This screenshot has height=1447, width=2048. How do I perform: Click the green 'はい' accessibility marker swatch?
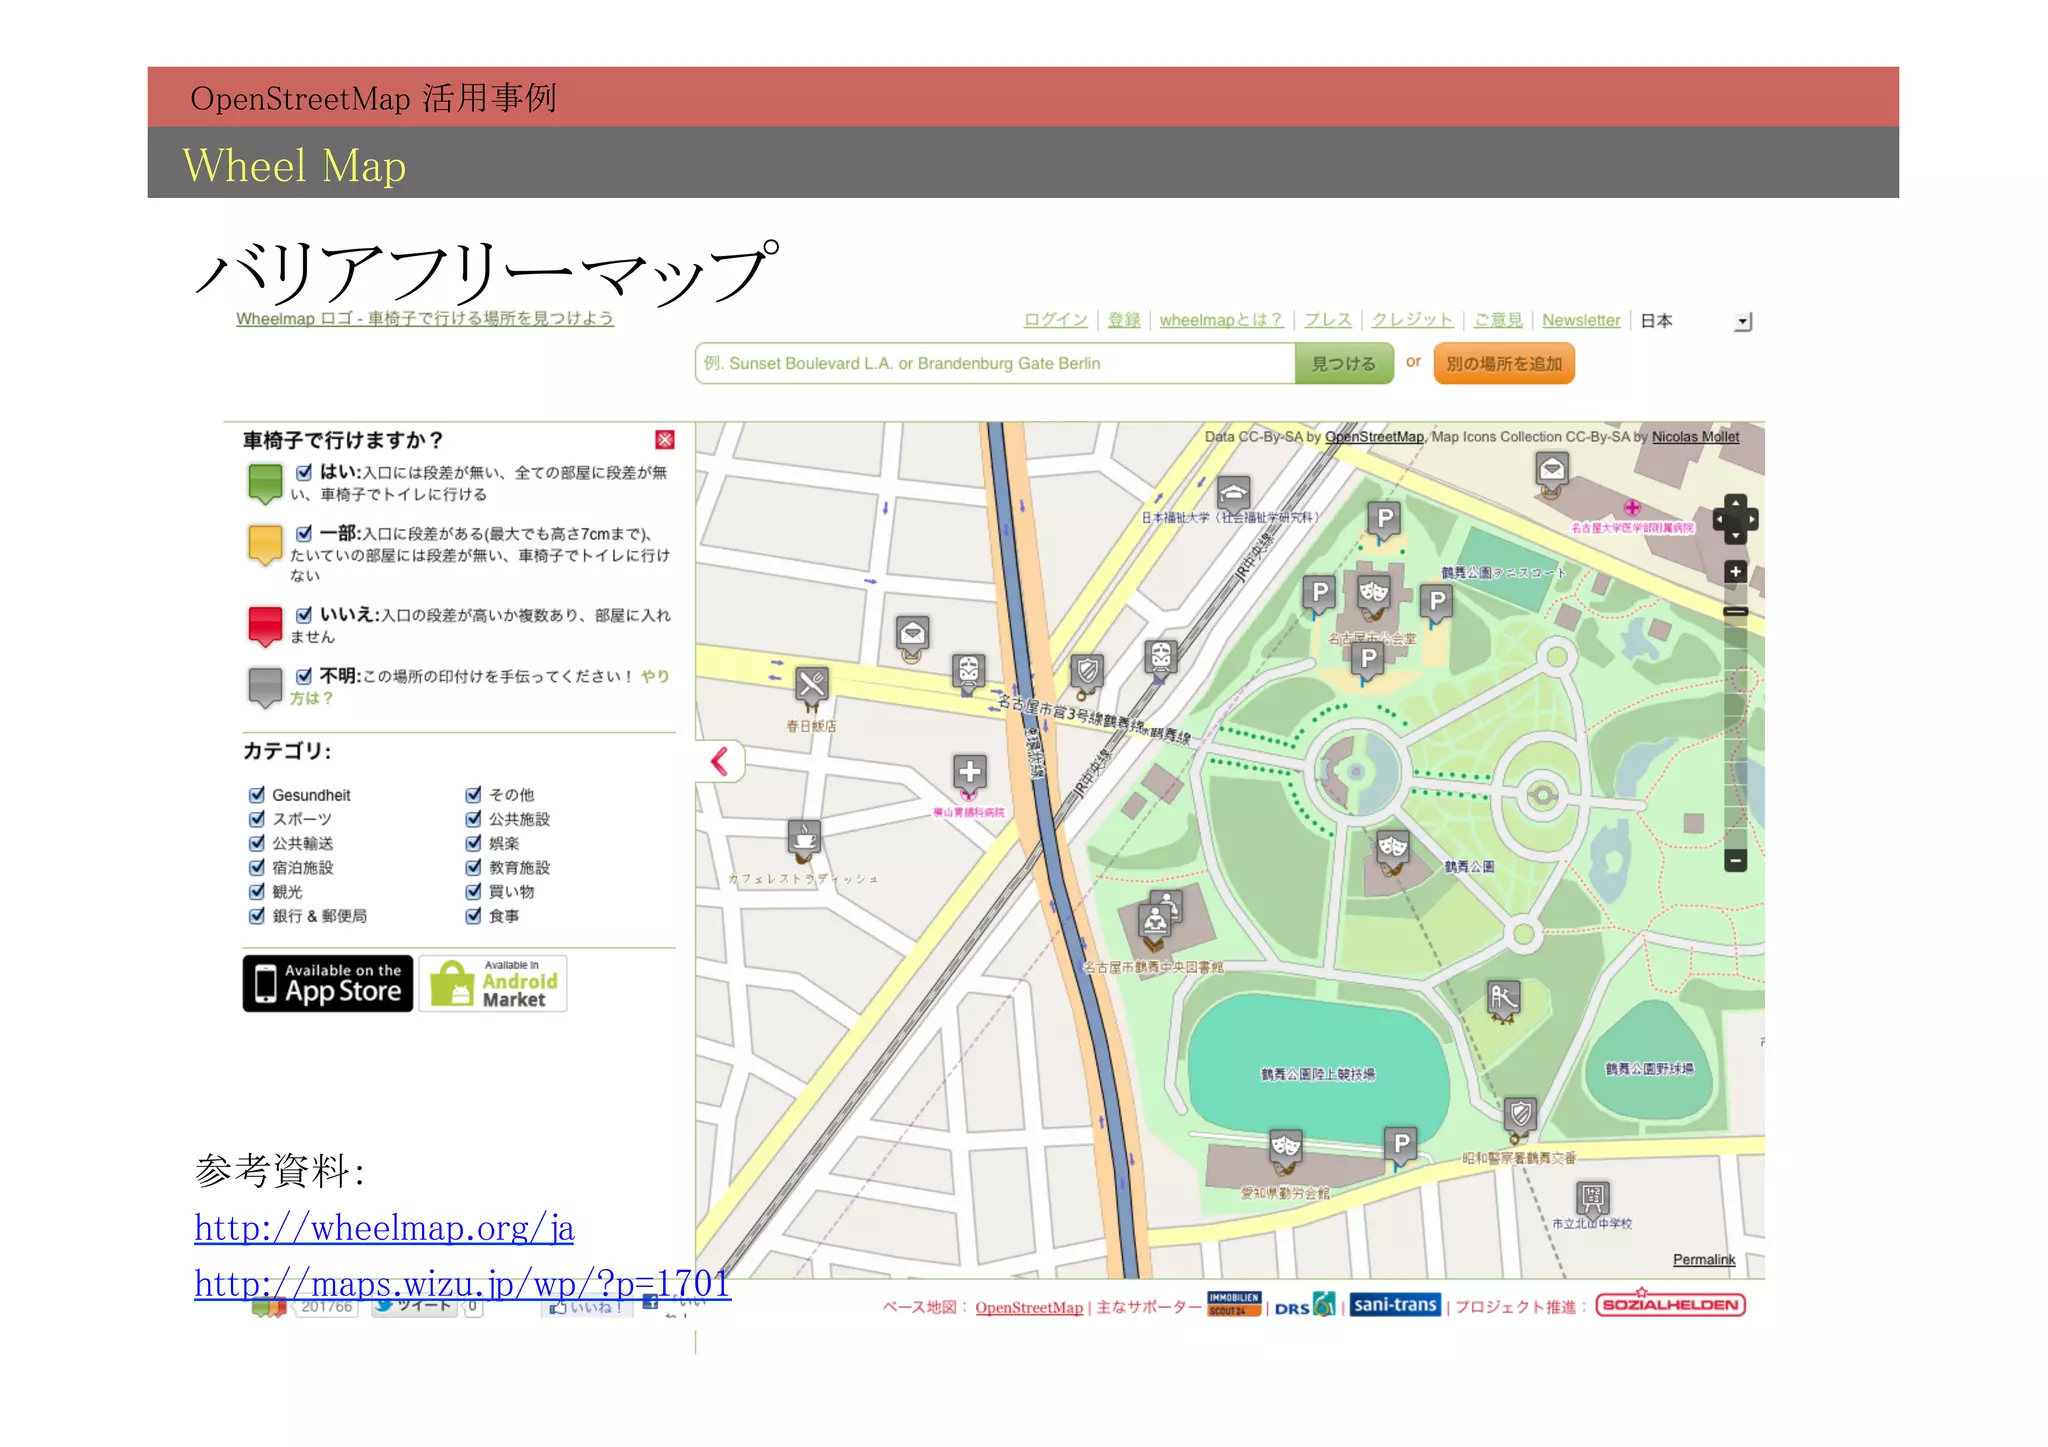tap(265, 484)
